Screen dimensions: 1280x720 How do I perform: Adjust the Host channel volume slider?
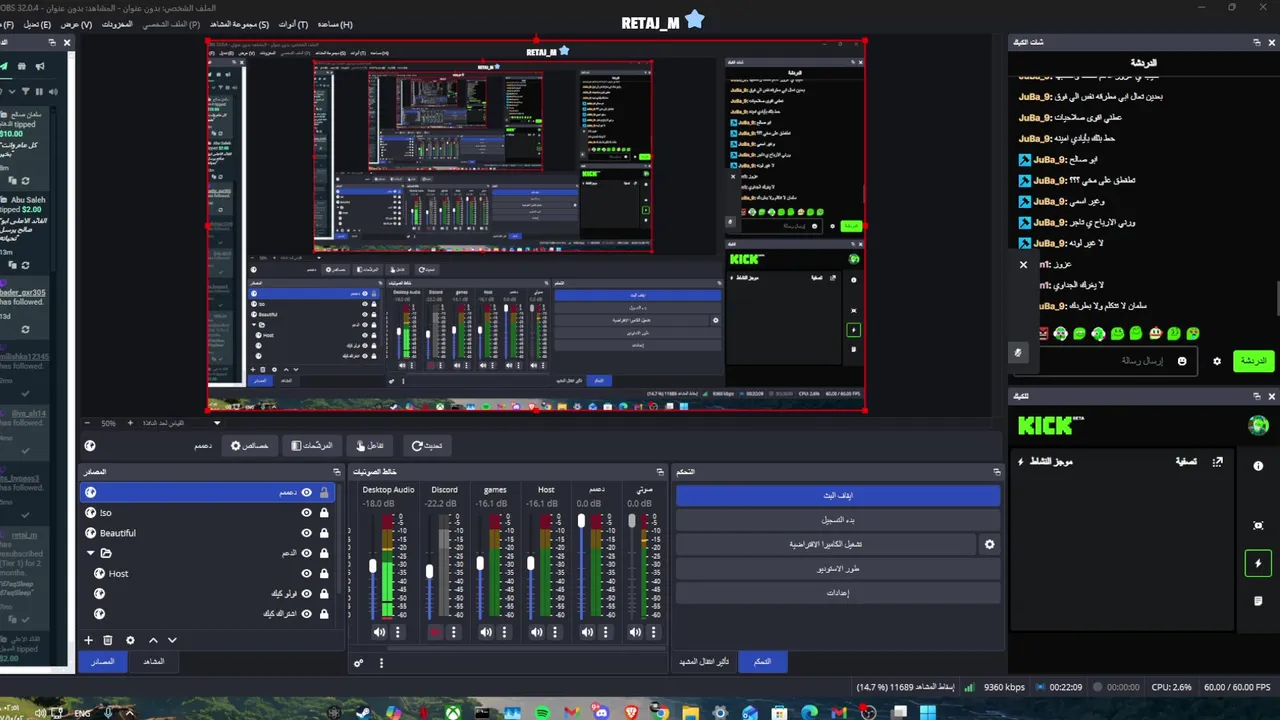530,564
